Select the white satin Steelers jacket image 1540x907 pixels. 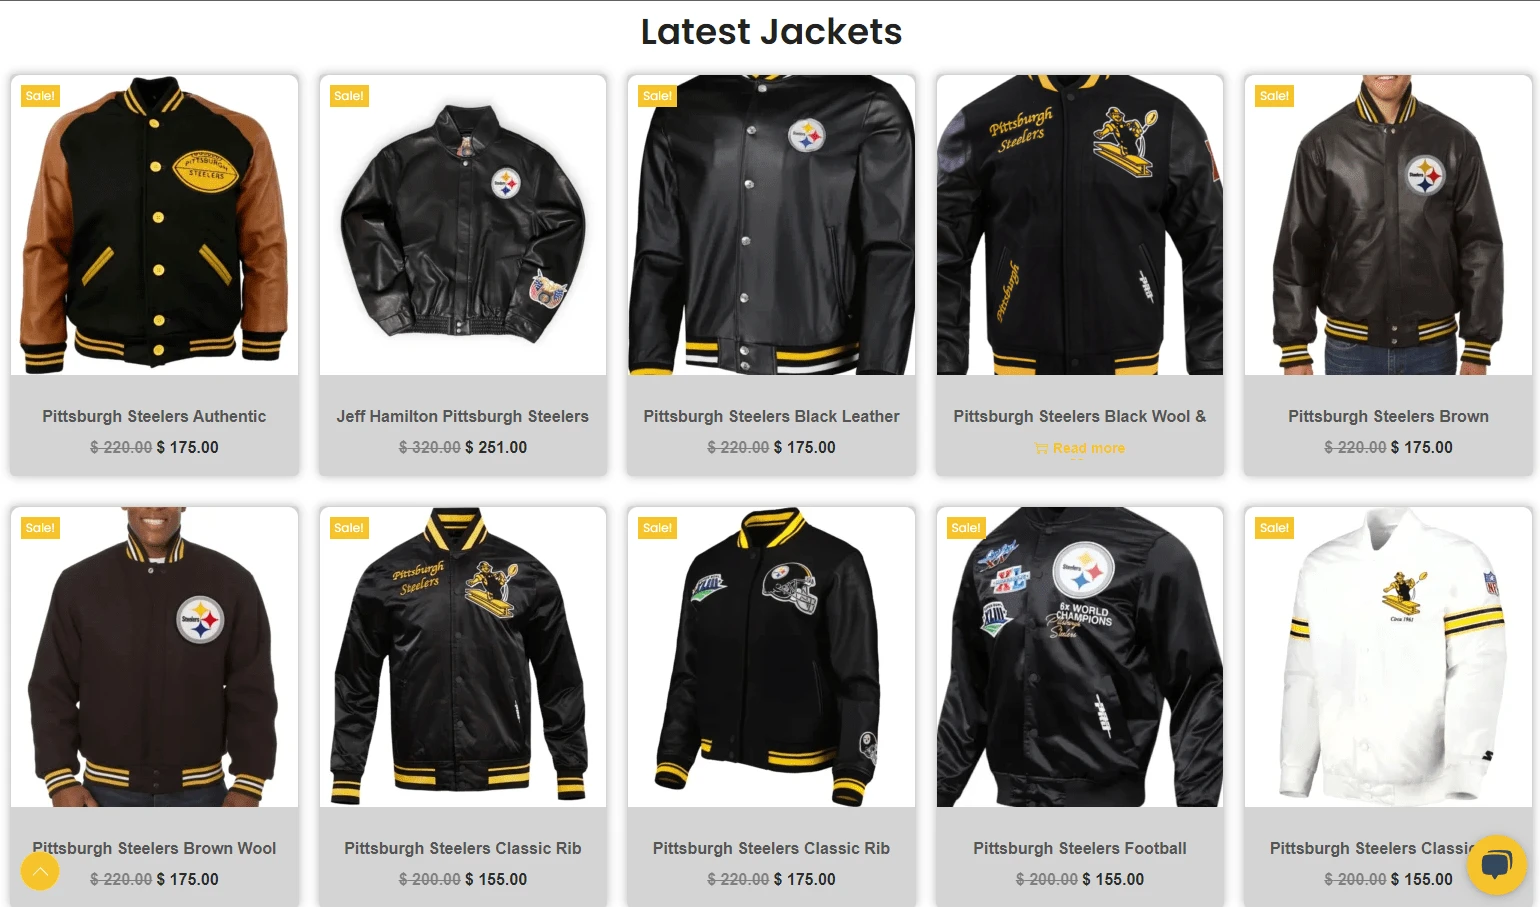(1388, 657)
